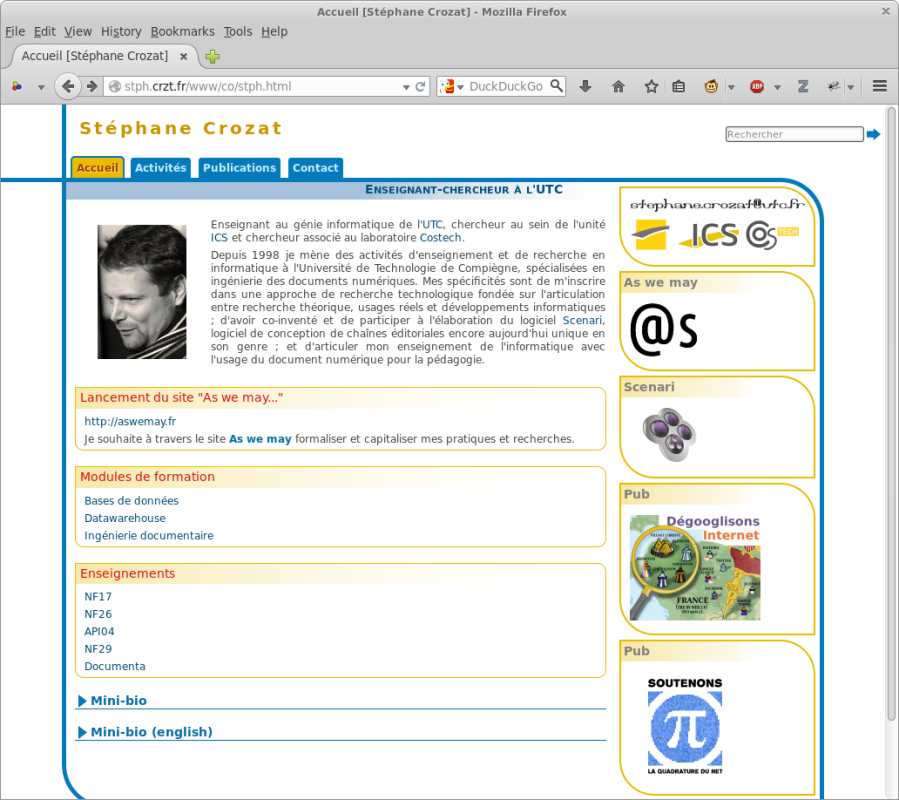Follow the Costech link in intro

(440, 237)
